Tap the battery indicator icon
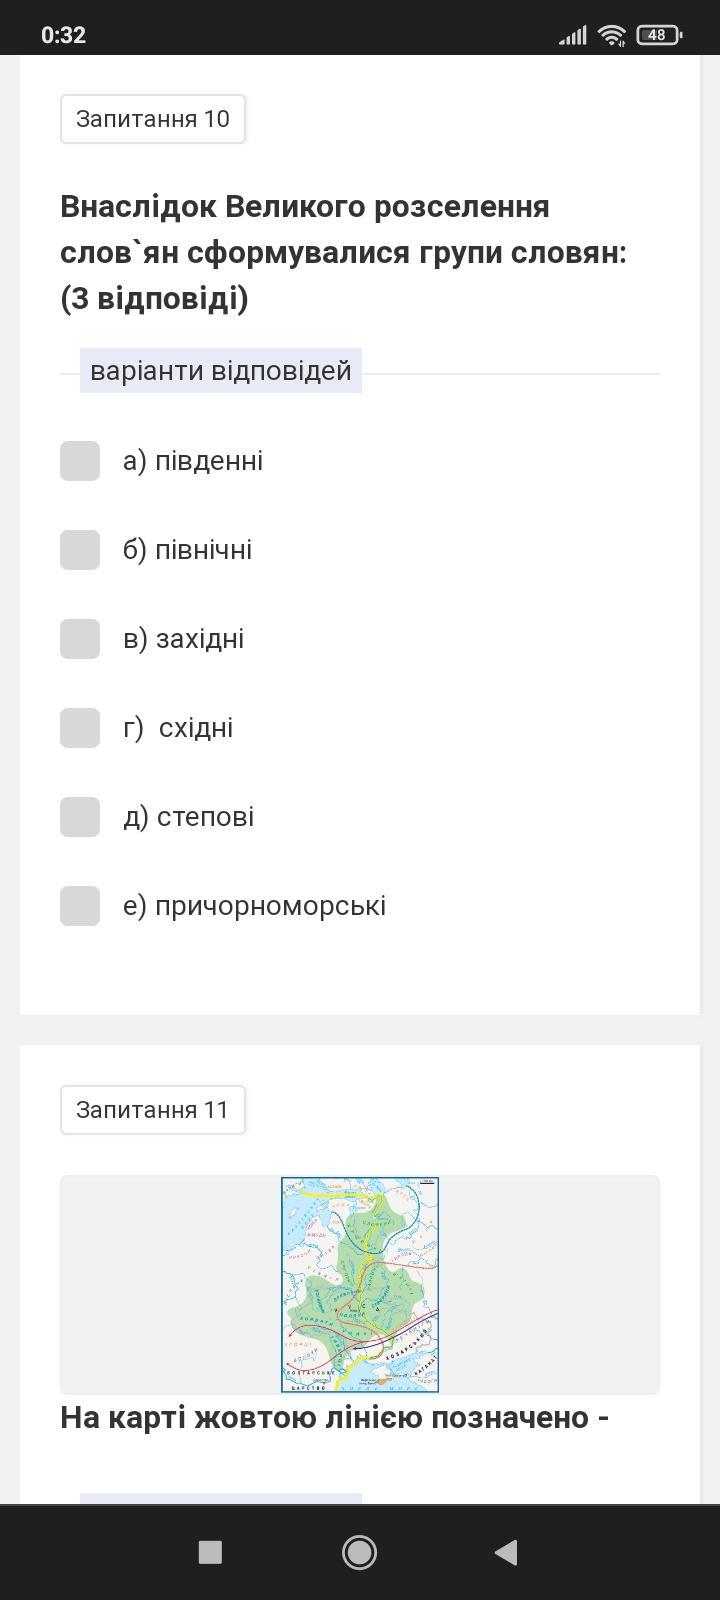 point(658,35)
